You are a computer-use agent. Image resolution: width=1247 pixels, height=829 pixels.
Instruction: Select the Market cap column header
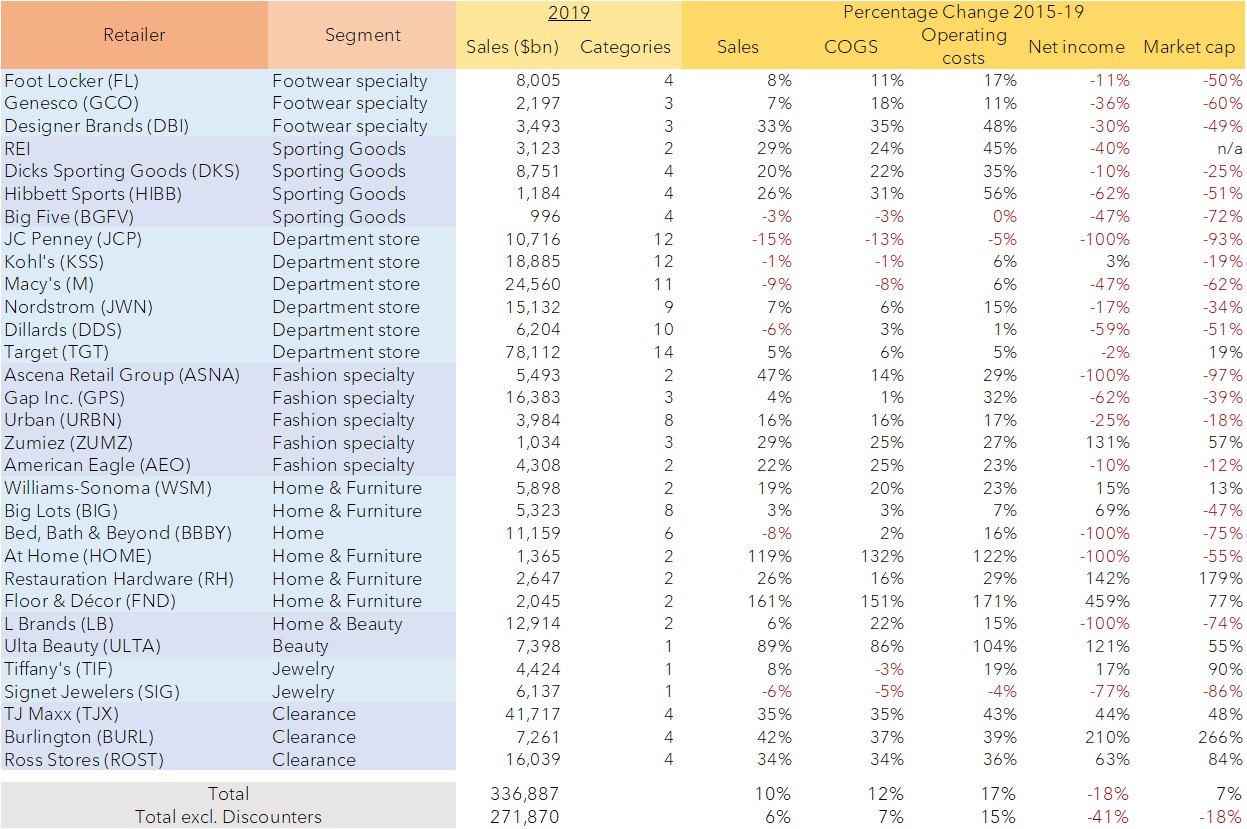1189,47
